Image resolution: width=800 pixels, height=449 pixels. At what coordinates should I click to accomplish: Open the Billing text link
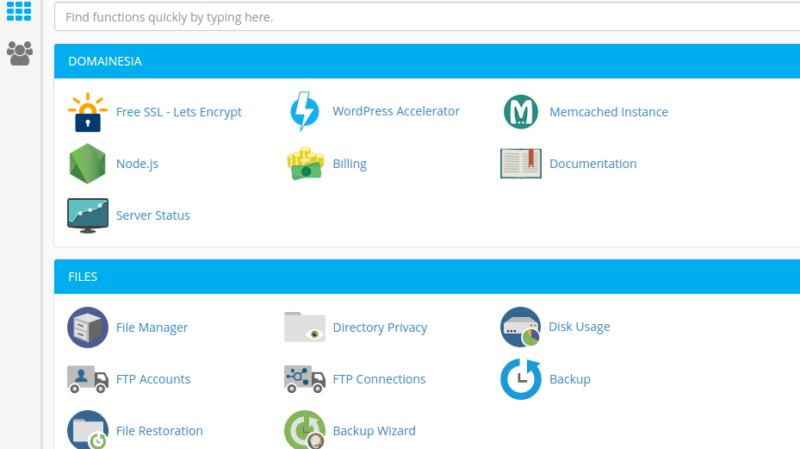pyautogui.click(x=349, y=164)
